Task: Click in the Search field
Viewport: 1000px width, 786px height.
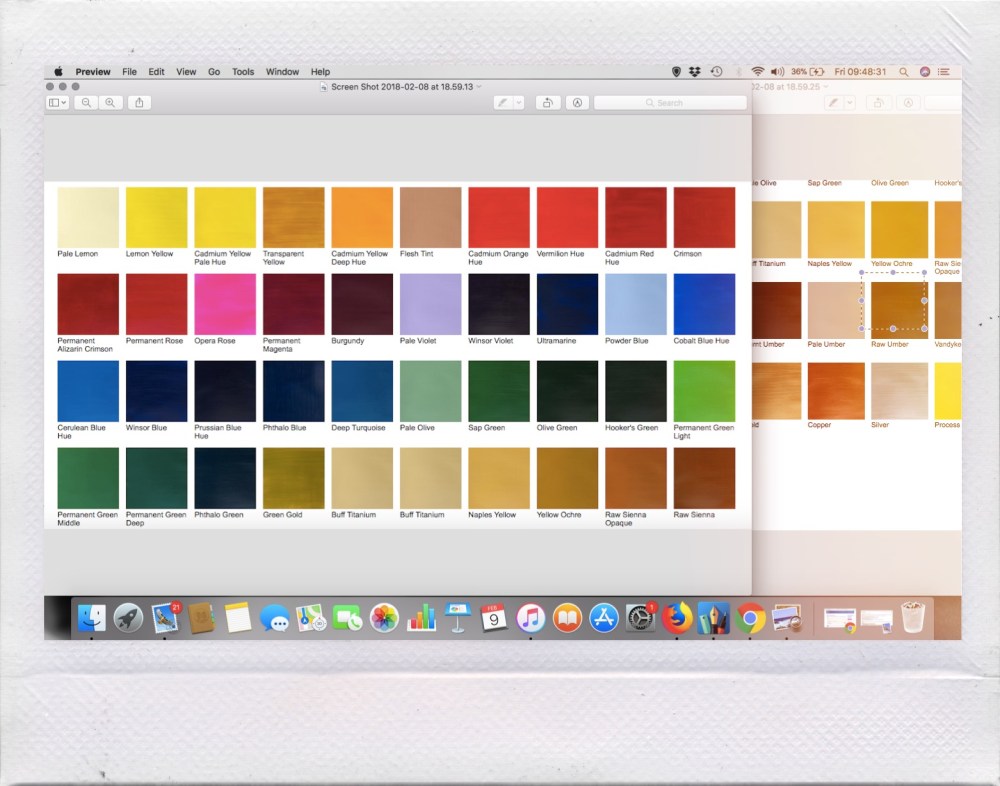Action: [x=670, y=103]
